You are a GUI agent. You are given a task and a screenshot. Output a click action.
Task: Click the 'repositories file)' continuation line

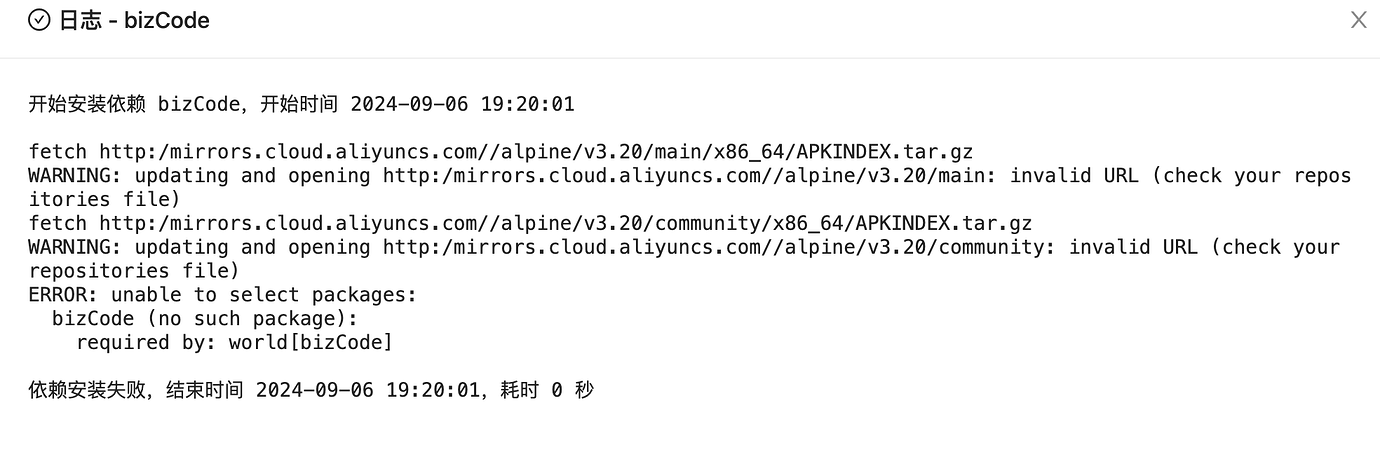pyautogui.click(x=134, y=271)
